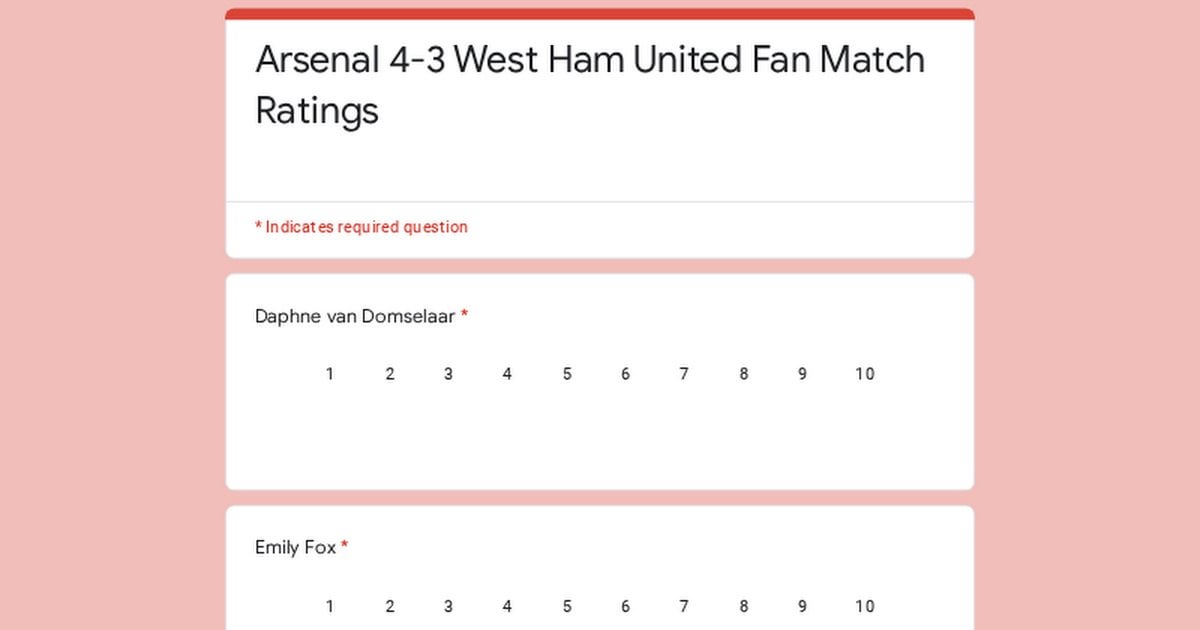Pick rating 5 for Daphne van Domselaar
Screen dimensions: 1200x630
[566, 374]
